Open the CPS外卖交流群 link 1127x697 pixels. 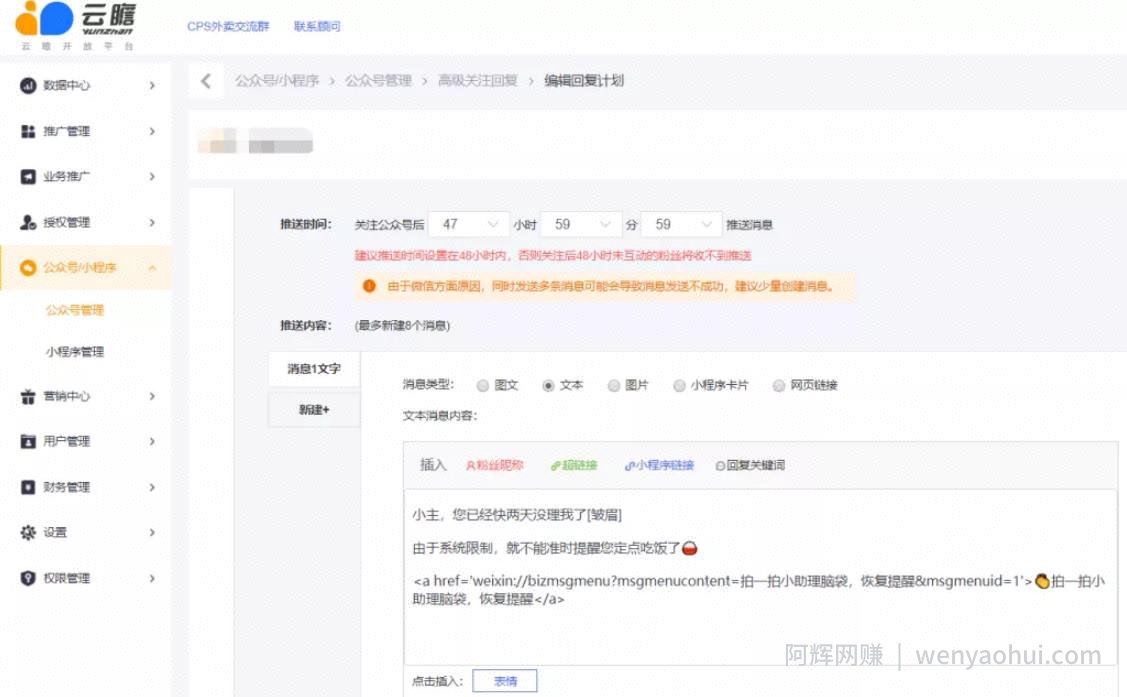pyautogui.click(x=228, y=27)
